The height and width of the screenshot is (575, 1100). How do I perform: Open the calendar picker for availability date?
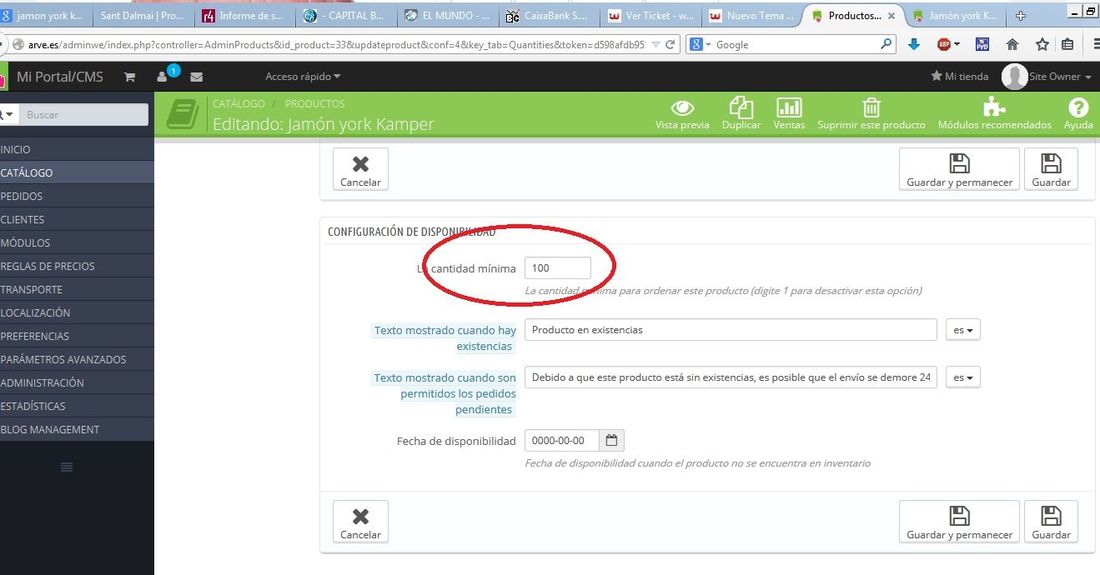tap(611, 440)
